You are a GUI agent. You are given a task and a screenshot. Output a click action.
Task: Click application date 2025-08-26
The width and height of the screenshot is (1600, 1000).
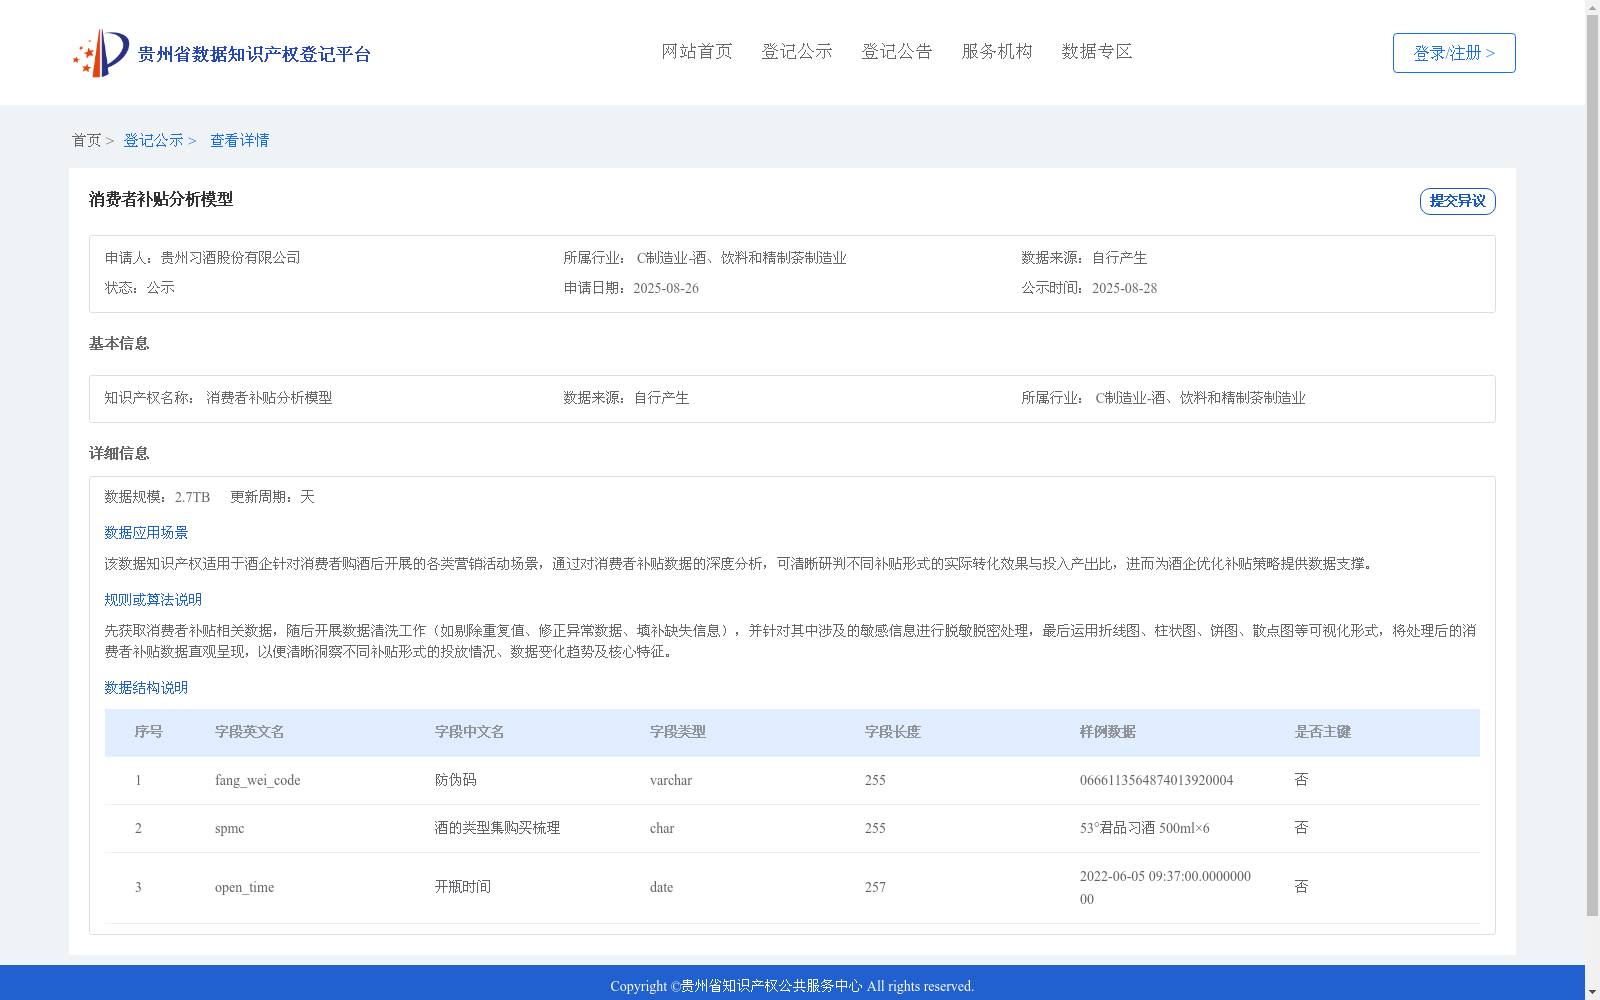tap(666, 288)
